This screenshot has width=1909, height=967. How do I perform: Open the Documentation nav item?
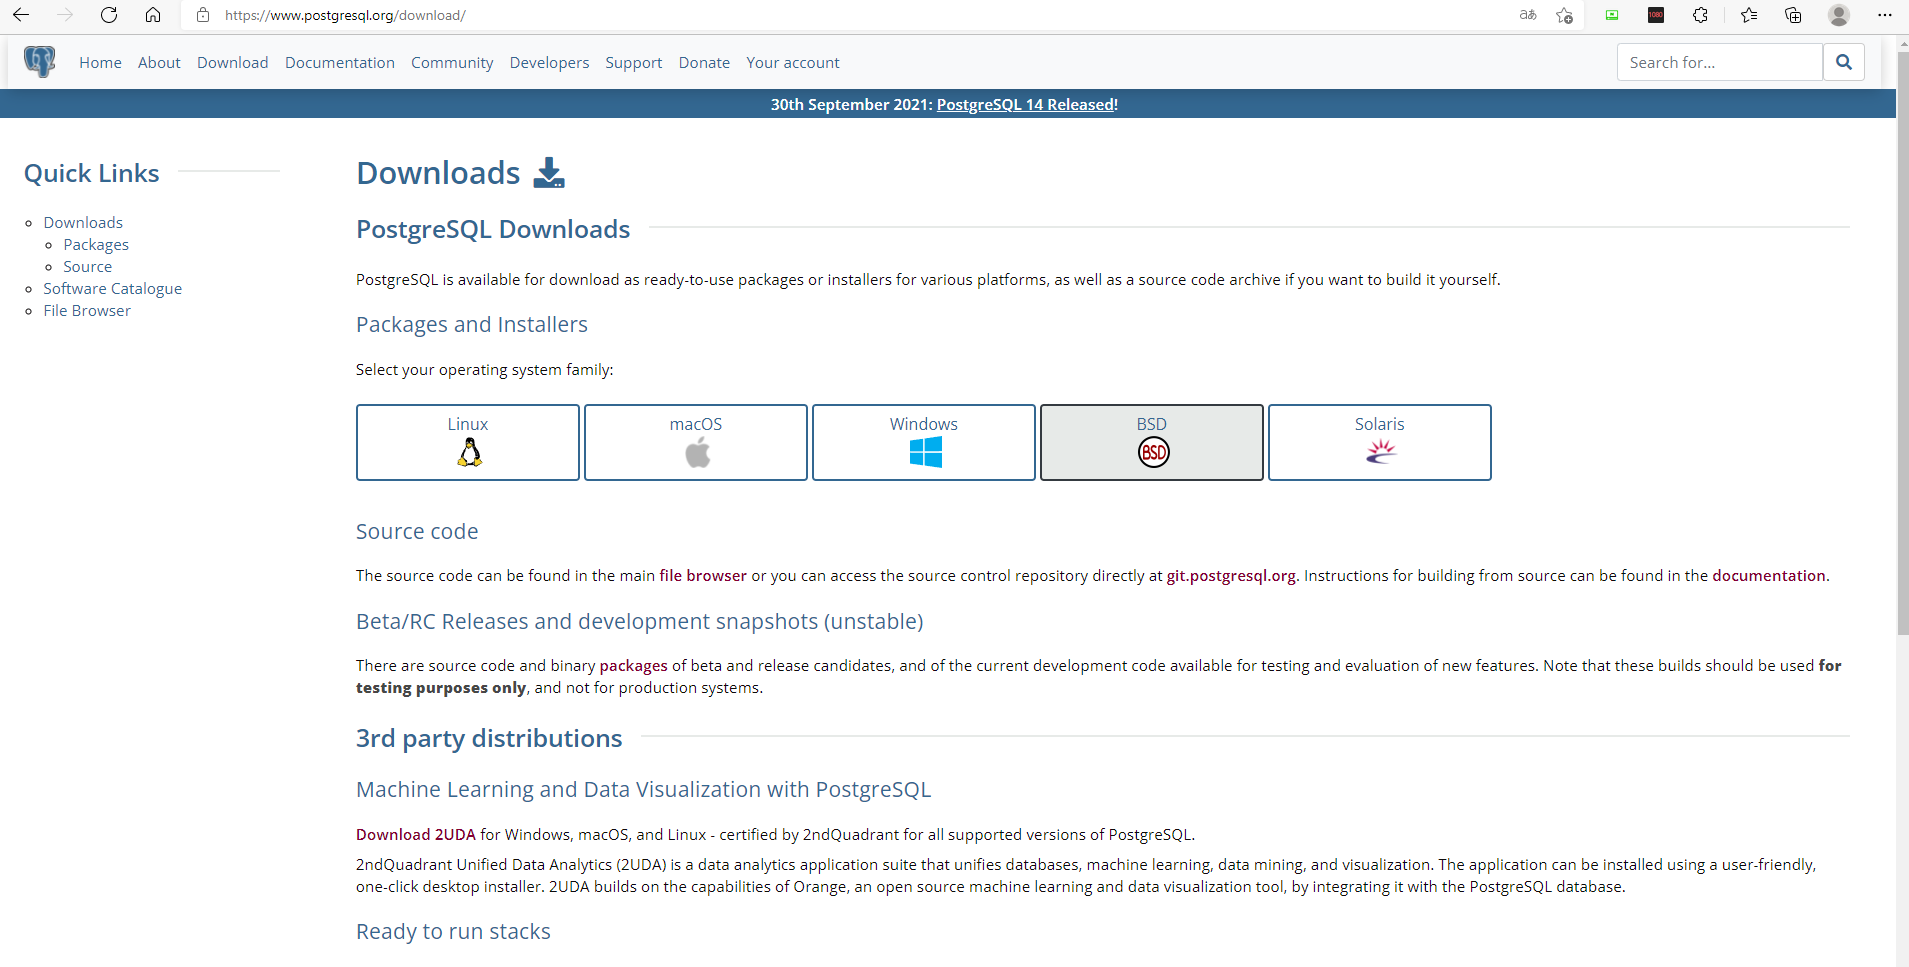point(340,62)
